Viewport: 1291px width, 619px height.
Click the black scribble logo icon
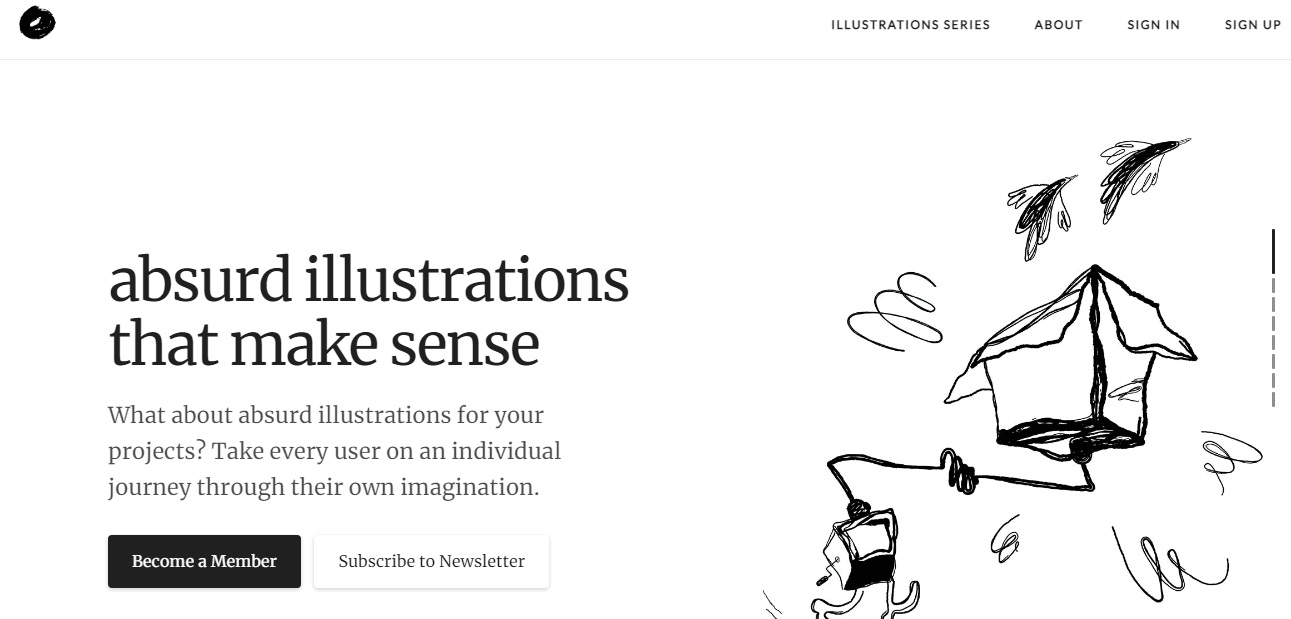(37, 23)
